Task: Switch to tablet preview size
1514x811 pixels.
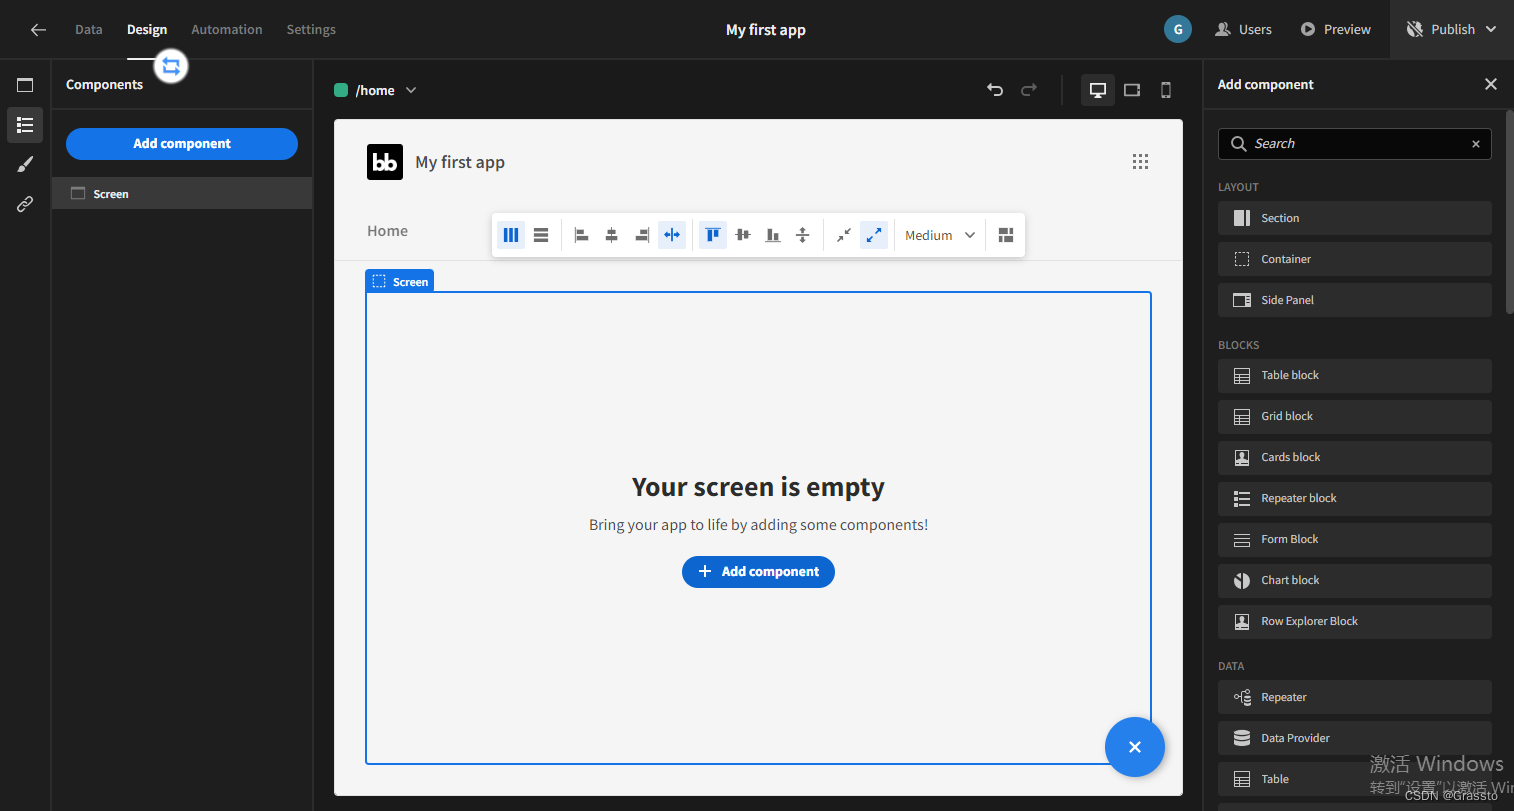Action: click(1132, 90)
